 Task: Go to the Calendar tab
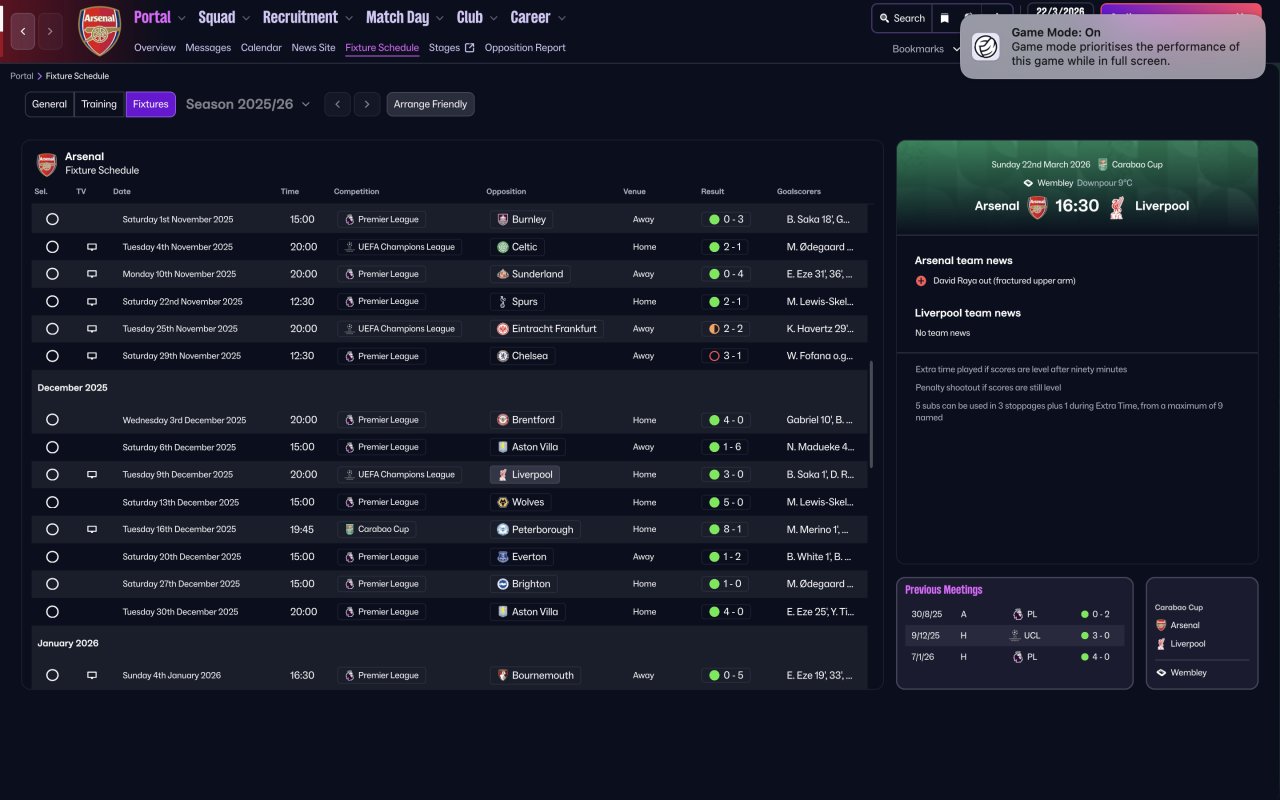point(261,48)
